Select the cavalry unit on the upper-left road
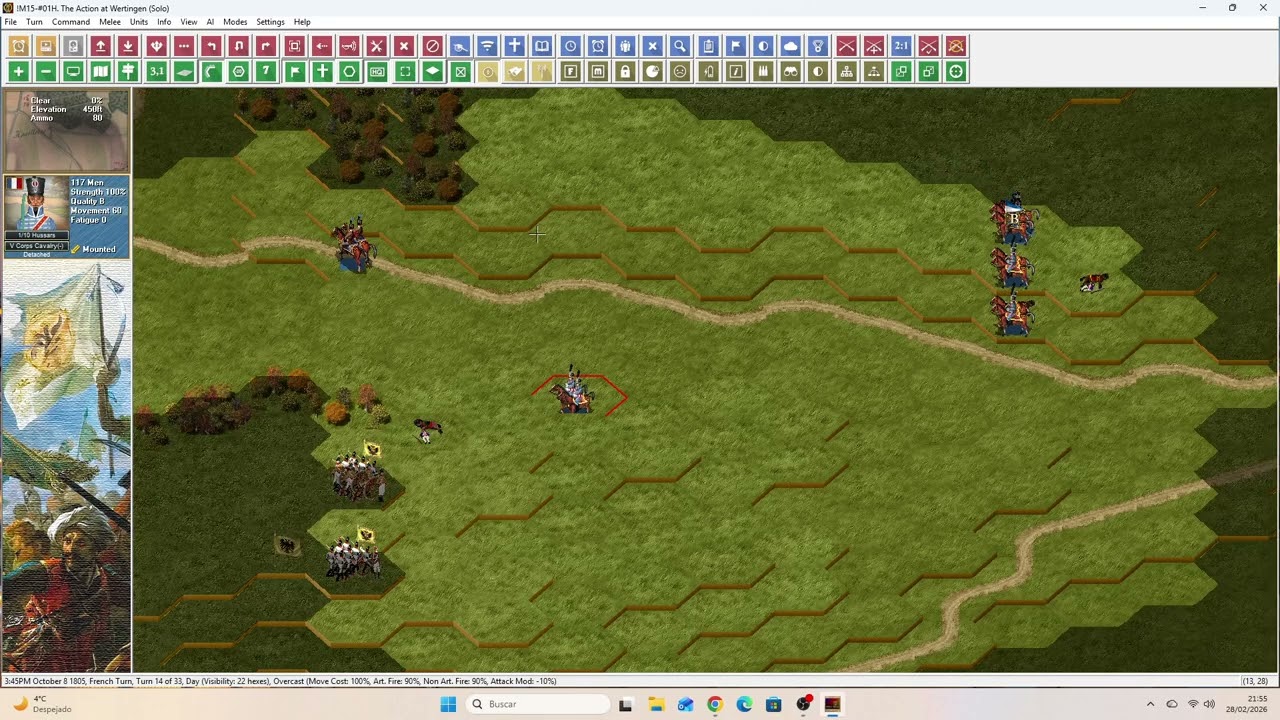 (353, 243)
